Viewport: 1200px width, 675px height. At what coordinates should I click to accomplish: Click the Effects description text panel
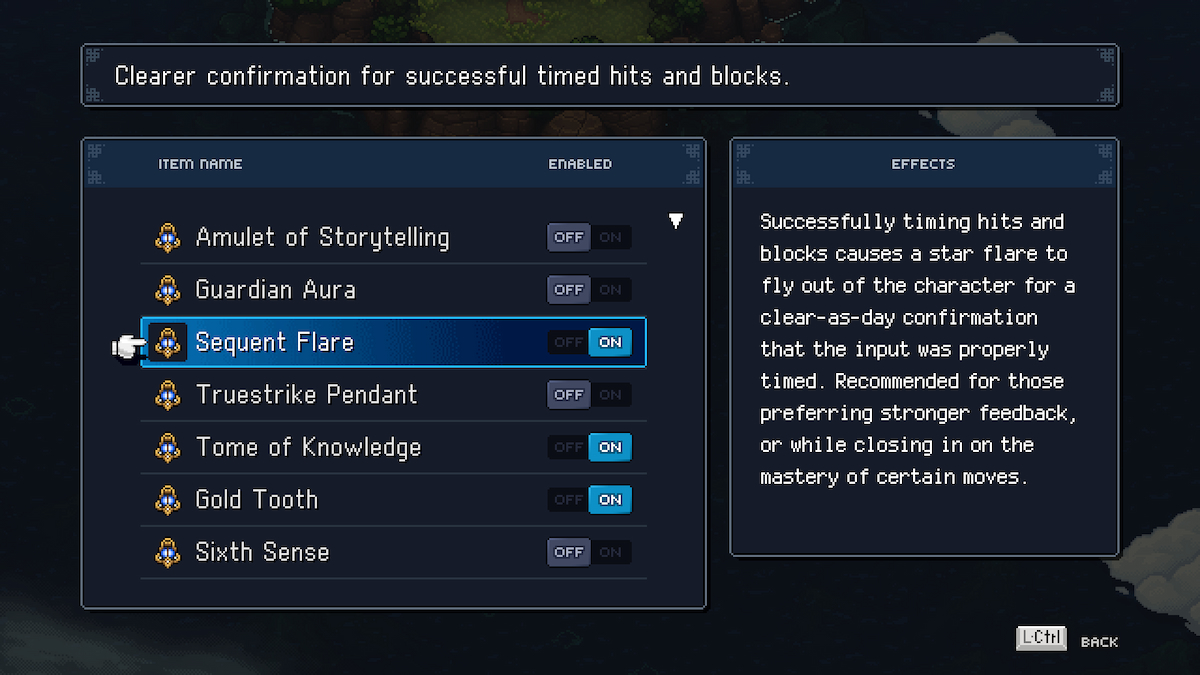click(x=924, y=348)
